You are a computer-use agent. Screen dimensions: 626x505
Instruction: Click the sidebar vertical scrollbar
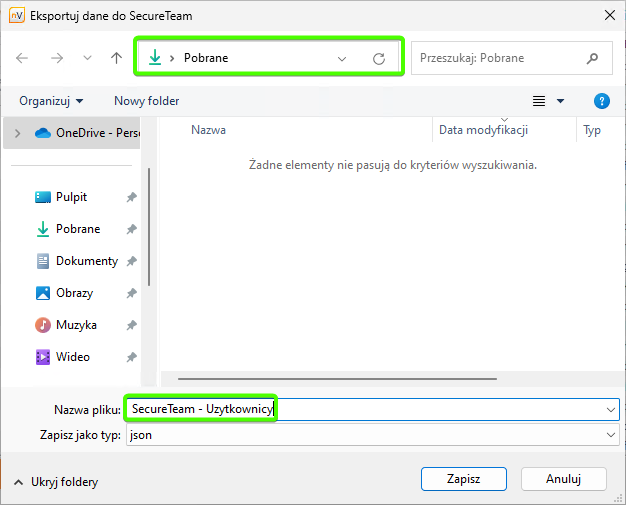[149, 227]
